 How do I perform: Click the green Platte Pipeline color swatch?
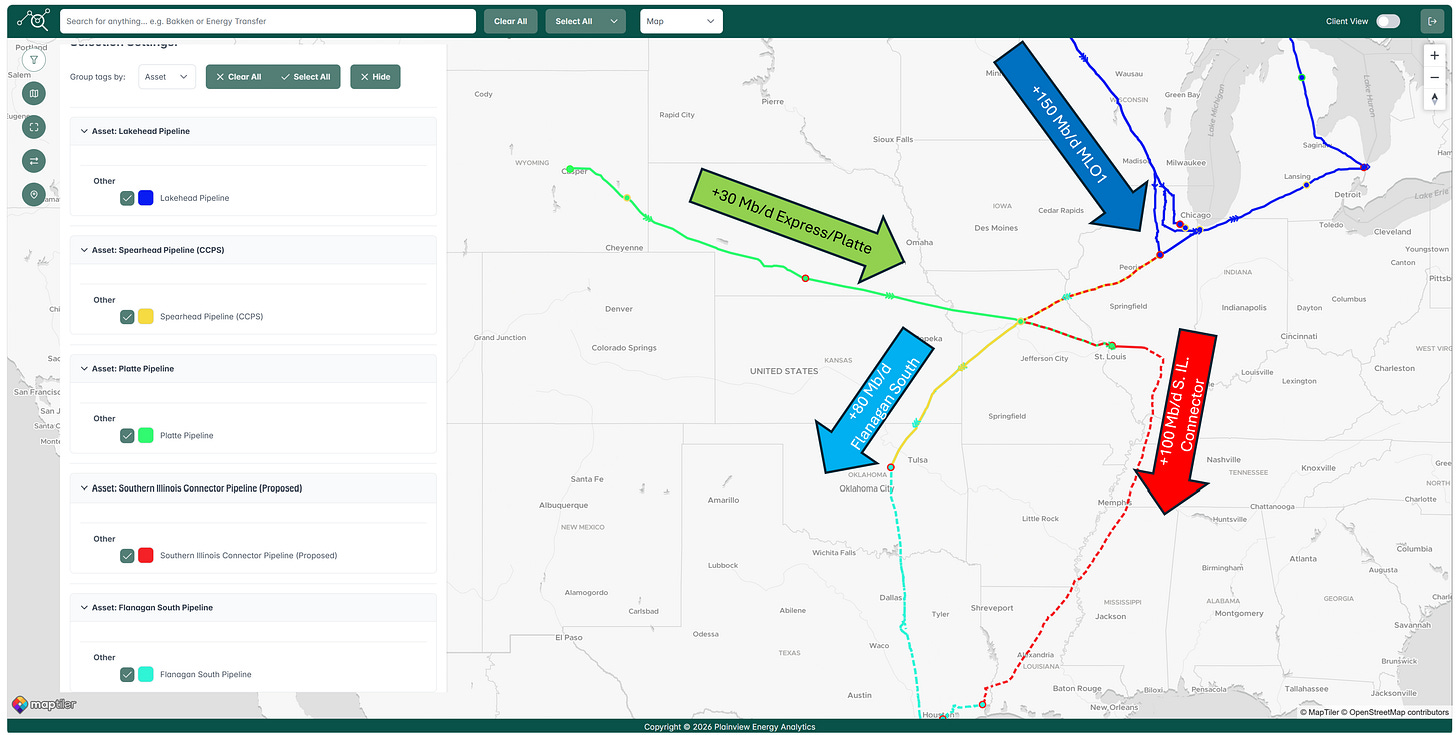(x=146, y=436)
